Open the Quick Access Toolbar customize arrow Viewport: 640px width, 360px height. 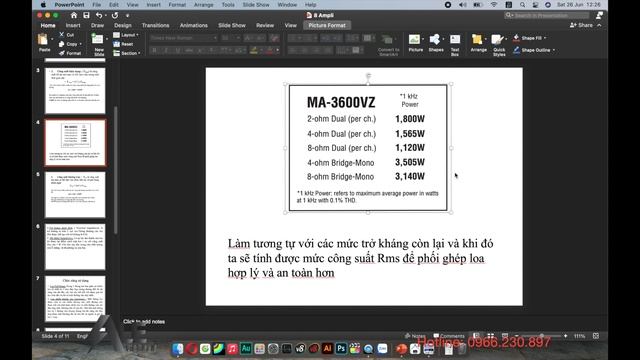(x=128, y=16)
